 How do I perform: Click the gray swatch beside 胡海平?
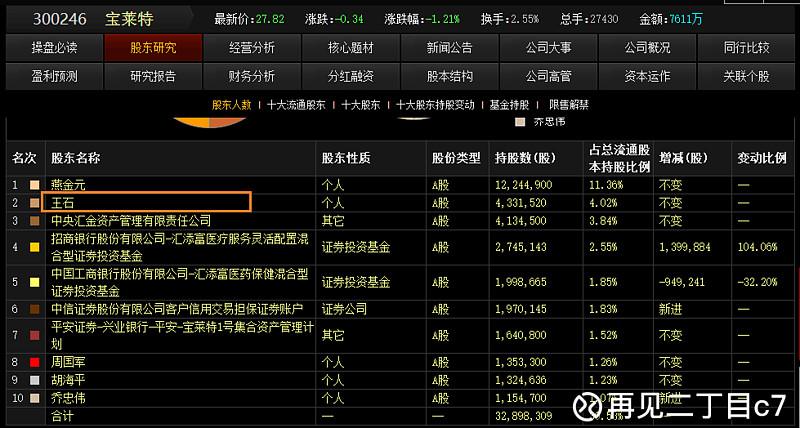pos(35,381)
